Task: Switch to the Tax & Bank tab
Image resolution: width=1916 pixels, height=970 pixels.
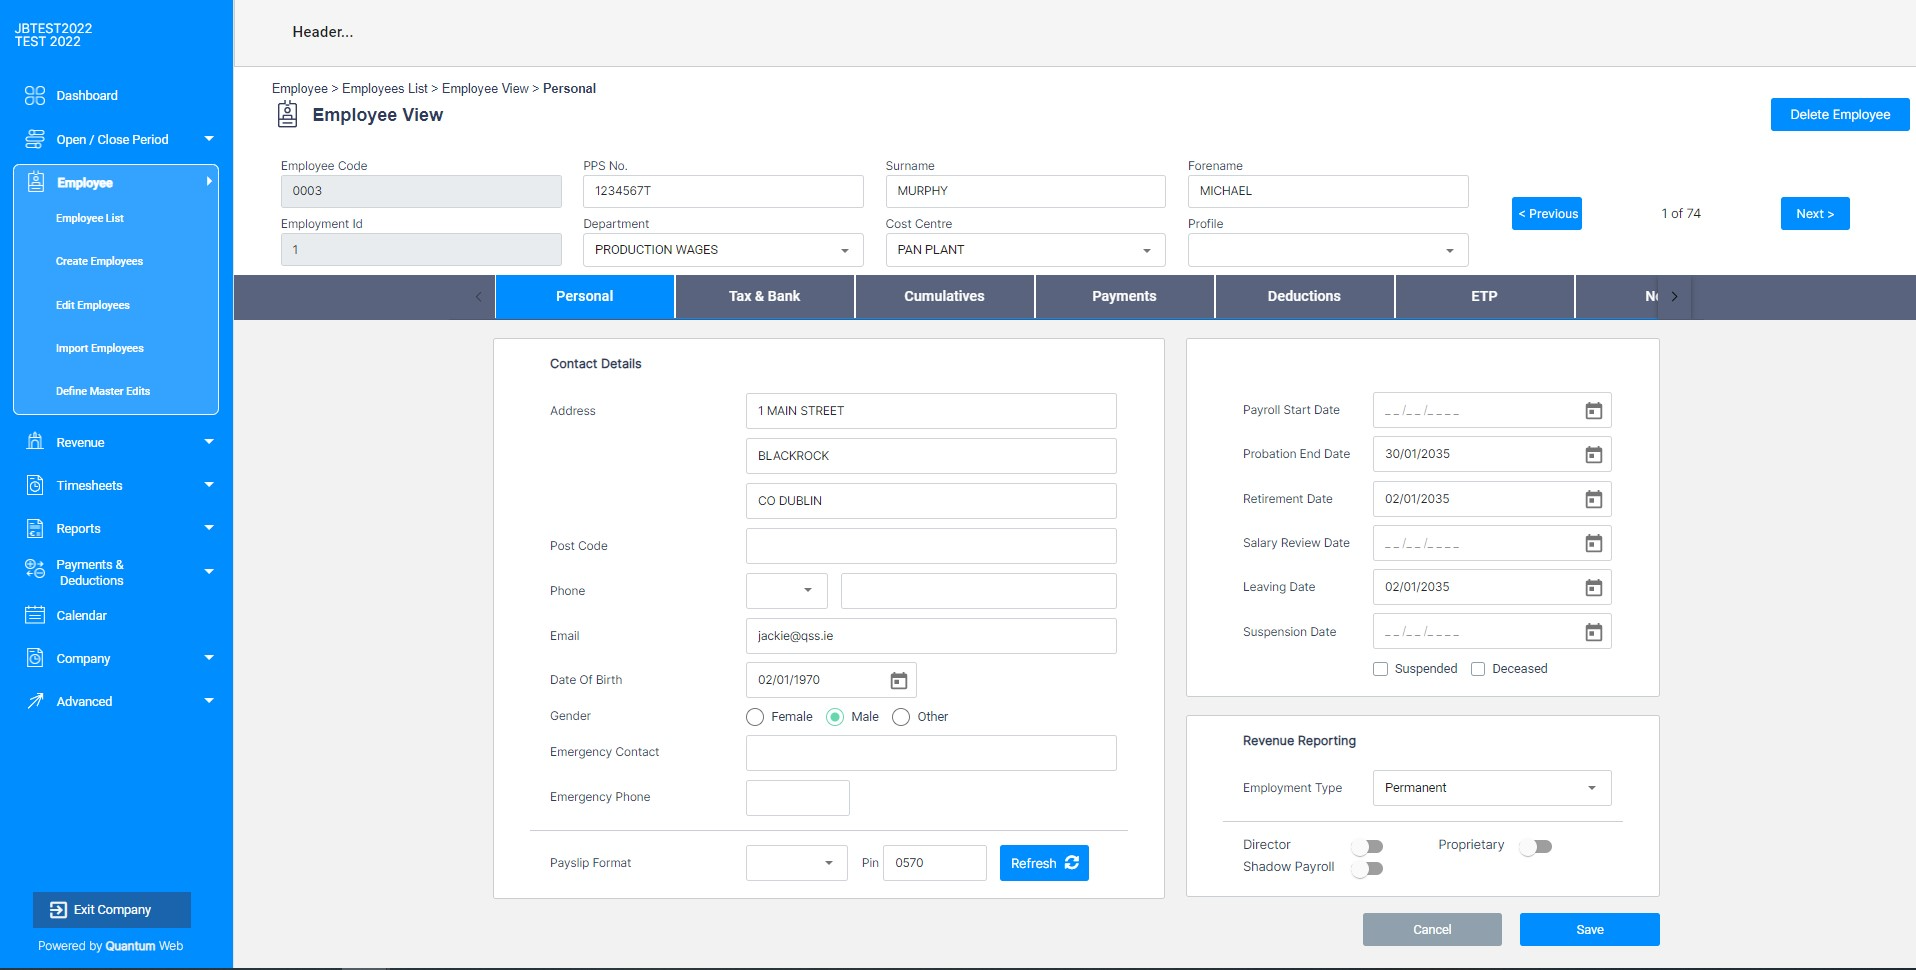Action: click(x=764, y=297)
